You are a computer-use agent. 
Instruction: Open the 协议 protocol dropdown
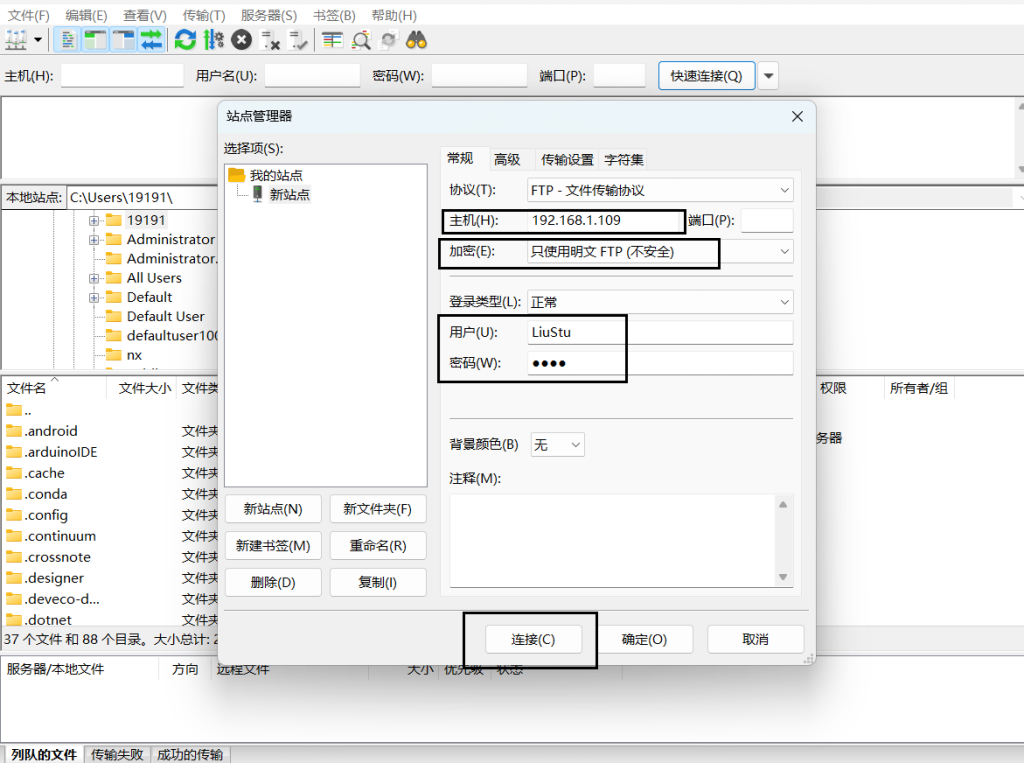tap(660, 190)
